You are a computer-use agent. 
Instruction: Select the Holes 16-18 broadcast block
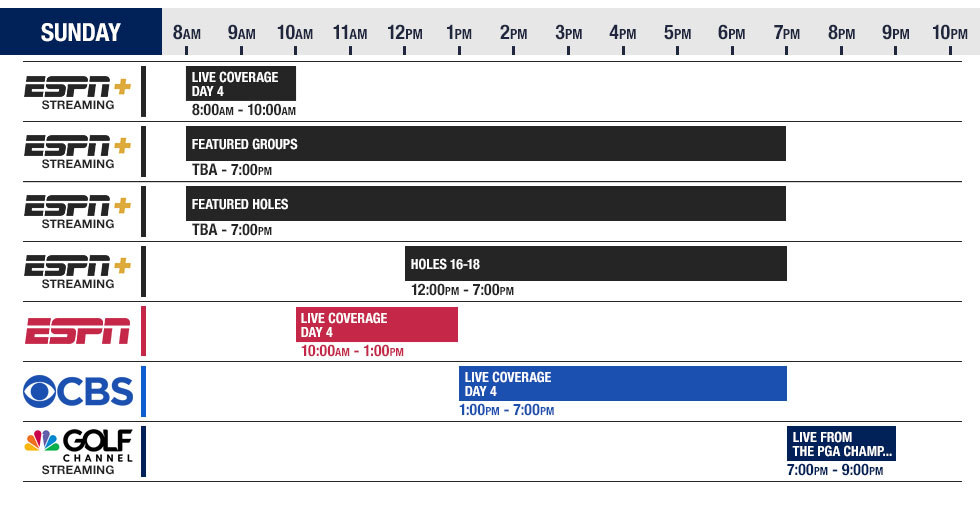point(595,264)
